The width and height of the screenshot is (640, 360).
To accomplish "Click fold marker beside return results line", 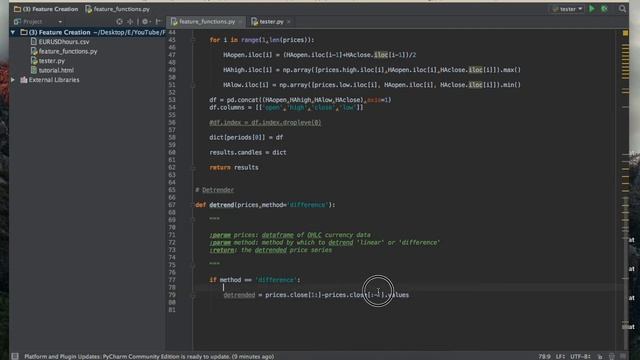I will click(x=193, y=167).
